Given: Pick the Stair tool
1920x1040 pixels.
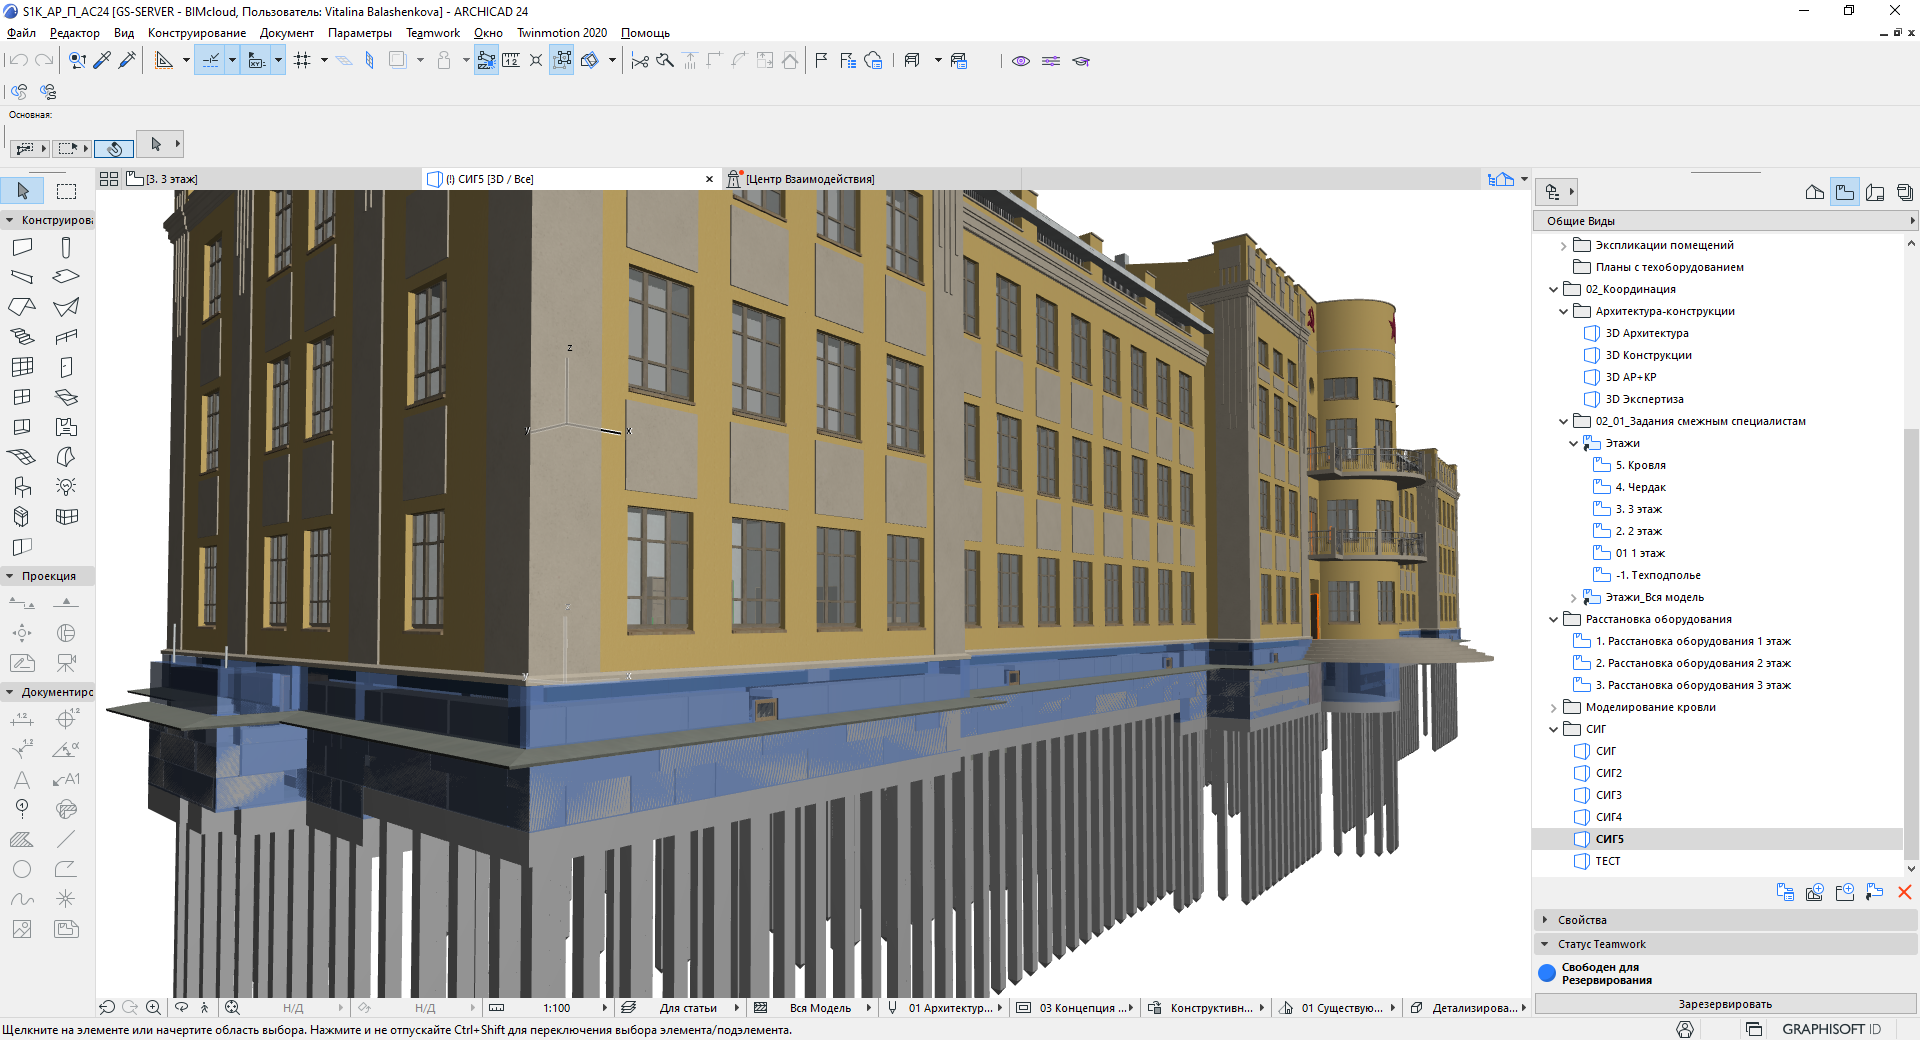Looking at the screenshot, I should click(22, 337).
